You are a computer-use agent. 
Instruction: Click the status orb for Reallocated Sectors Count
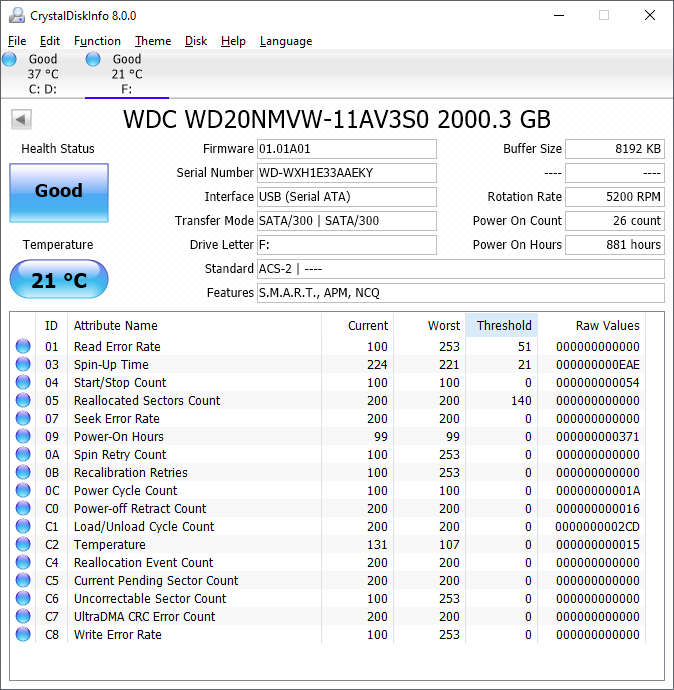23,400
